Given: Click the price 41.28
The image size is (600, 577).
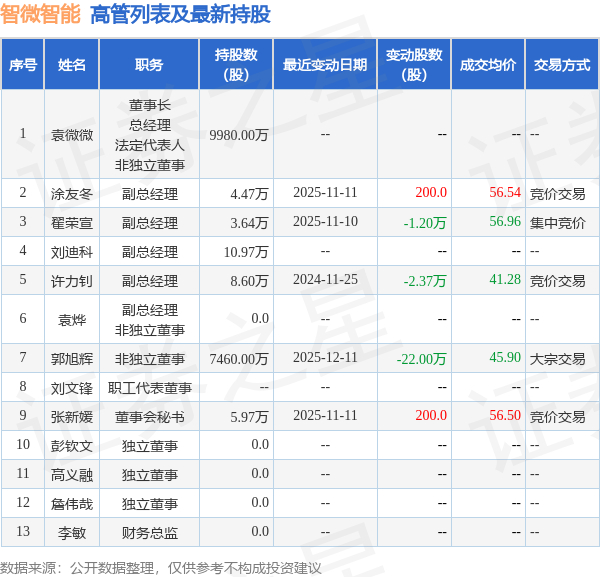Looking at the screenshot, I should point(505,279).
